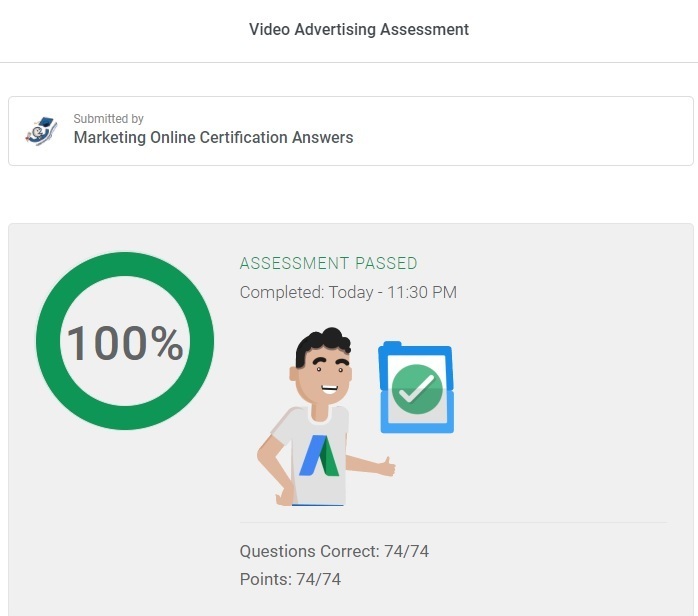Viewport: 698px width, 616px height.
Task: Click the thumbs-up character illustration
Action: 326,417
